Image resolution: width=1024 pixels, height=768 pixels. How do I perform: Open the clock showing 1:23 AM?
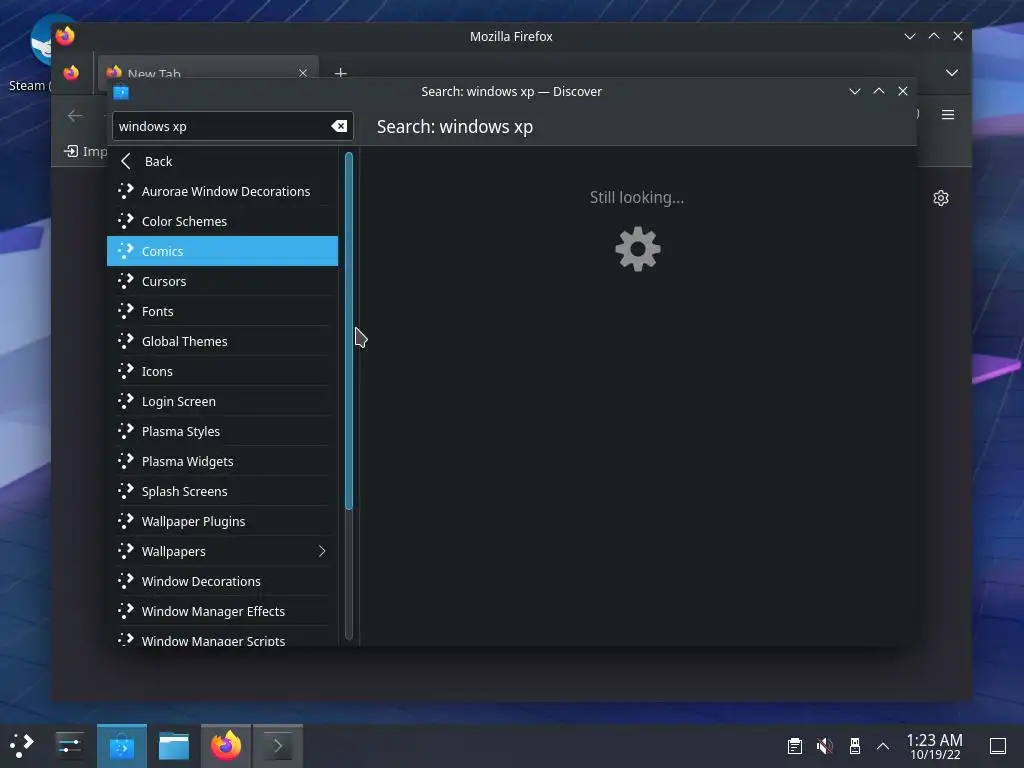pos(935,746)
